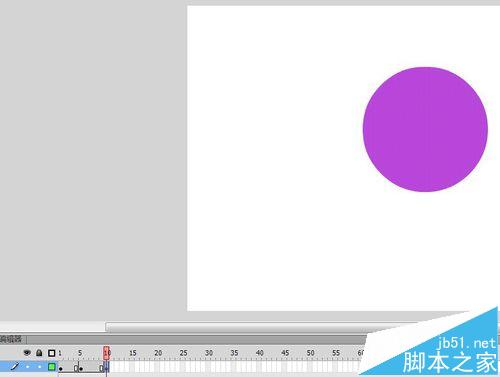Click frame 25 on the timeline ruler
This screenshot has width=500, height=377.
(183, 353)
